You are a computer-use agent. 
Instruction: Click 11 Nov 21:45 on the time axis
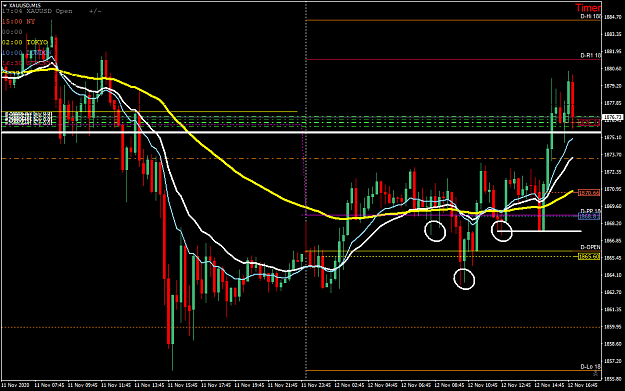(283, 385)
